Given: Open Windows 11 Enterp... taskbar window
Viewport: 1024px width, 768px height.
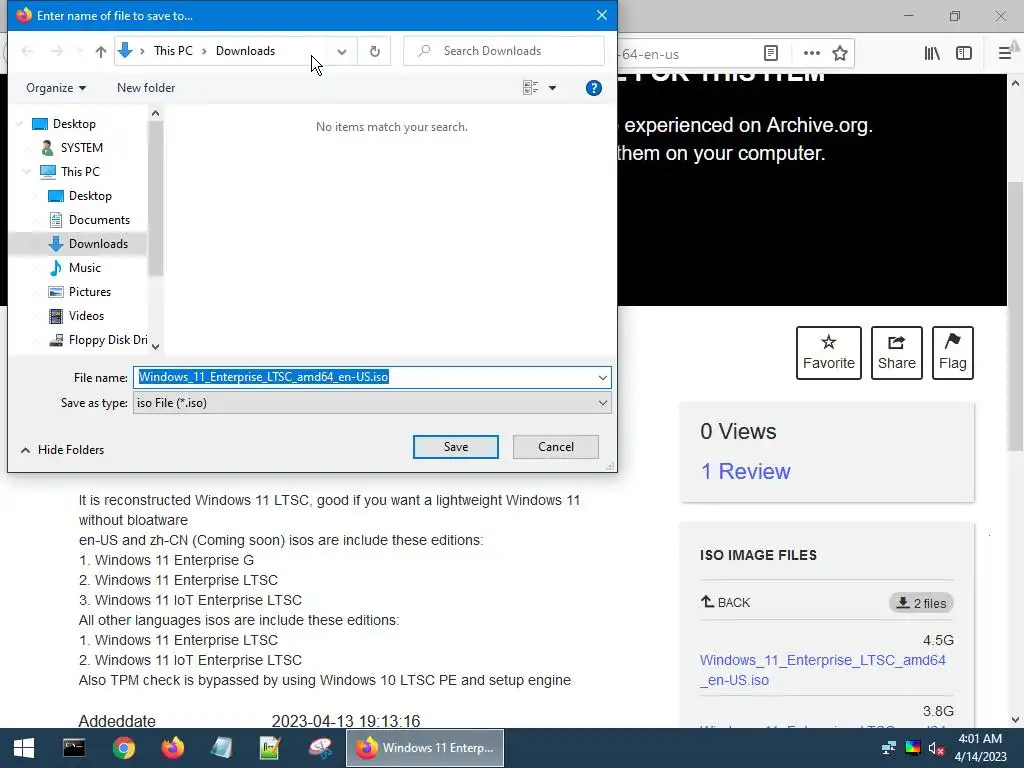Looking at the screenshot, I should click(x=424, y=748).
